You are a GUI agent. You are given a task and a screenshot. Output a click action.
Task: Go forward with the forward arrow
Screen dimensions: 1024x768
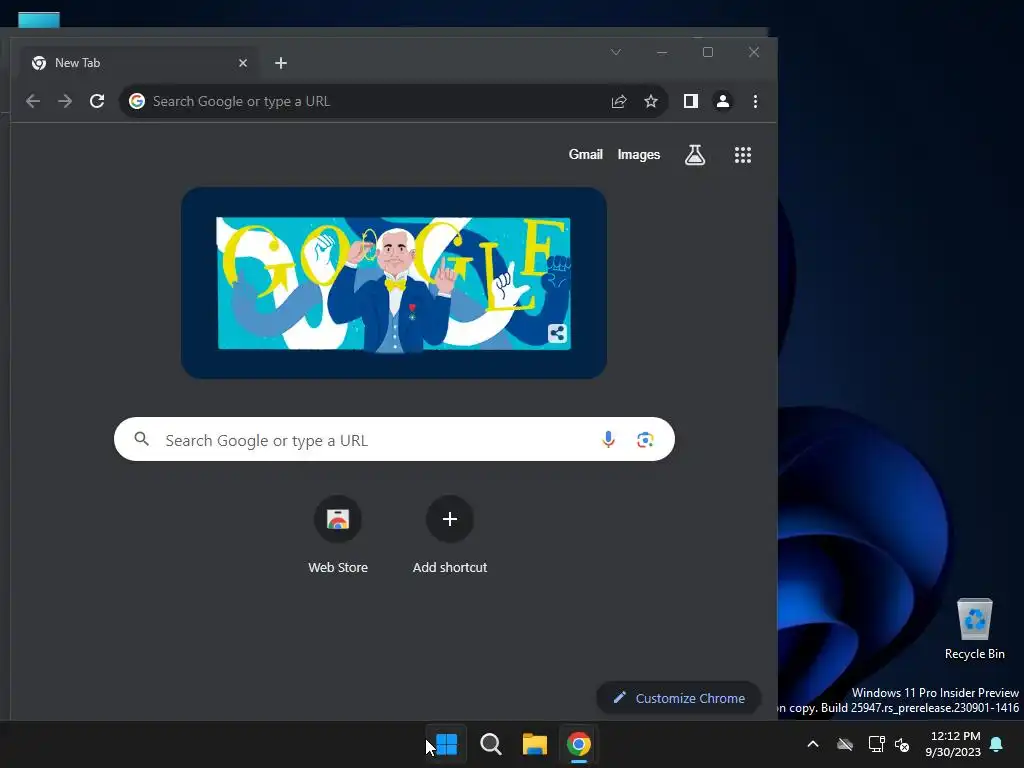[x=65, y=101]
